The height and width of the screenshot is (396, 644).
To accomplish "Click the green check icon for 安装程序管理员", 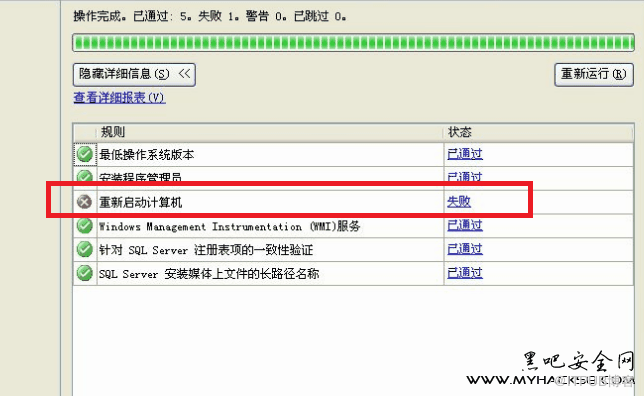I will tap(85, 176).
